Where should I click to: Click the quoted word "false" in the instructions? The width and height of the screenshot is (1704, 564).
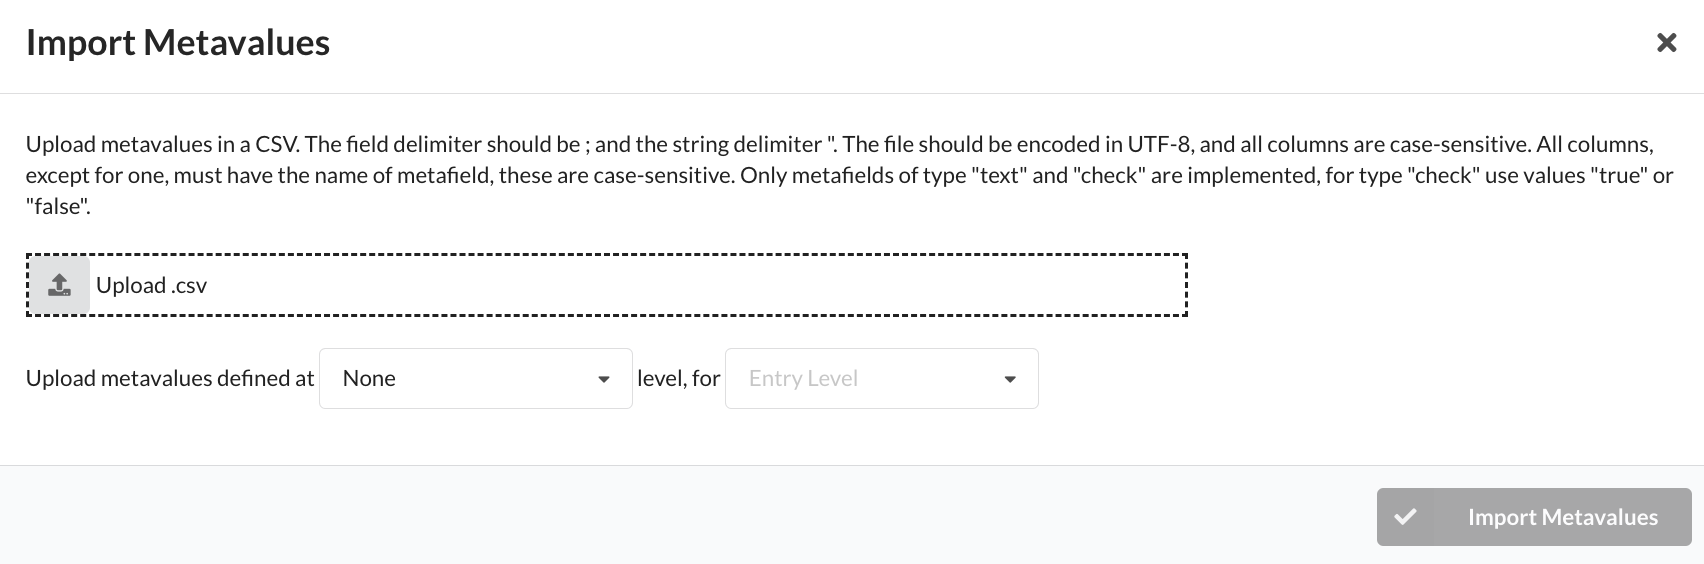(x=58, y=208)
